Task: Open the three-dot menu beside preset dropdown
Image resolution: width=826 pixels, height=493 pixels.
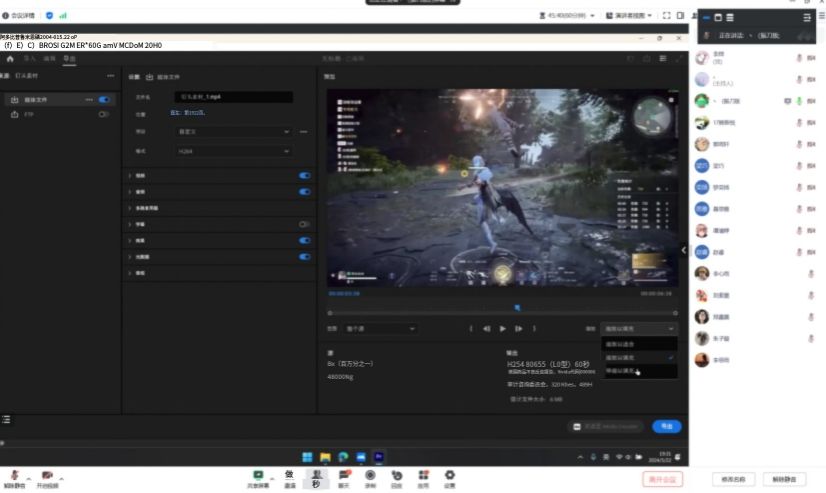Action: [x=304, y=131]
